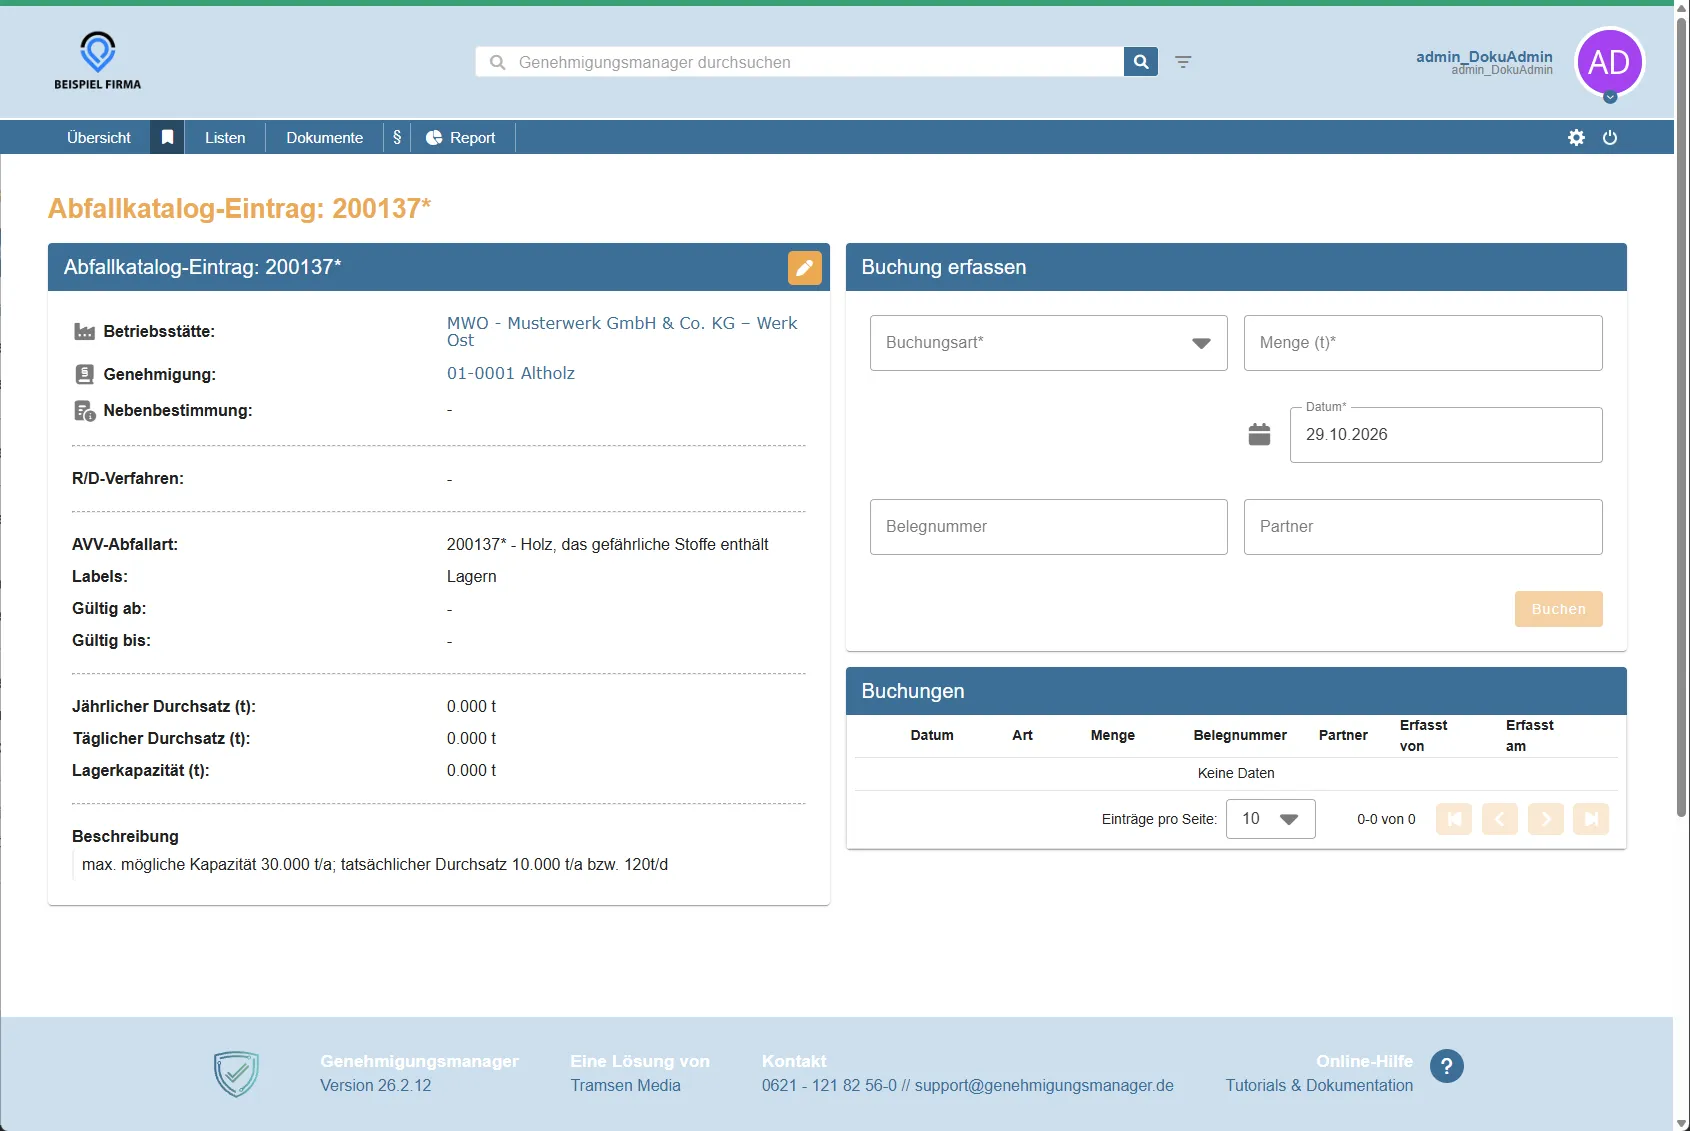The height and width of the screenshot is (1131, 1690).
Task: Open the calendar date picker icon
Action: point(1260,434)
